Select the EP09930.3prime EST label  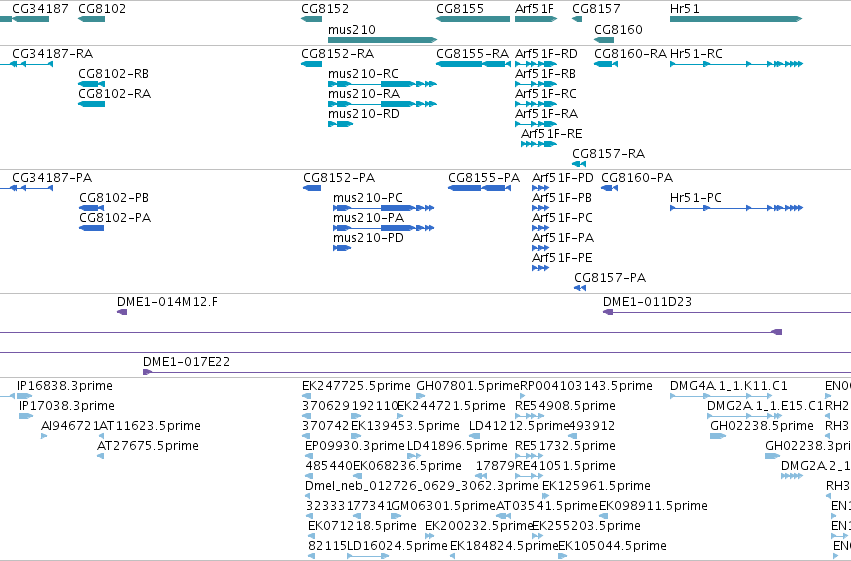point(355,447)
